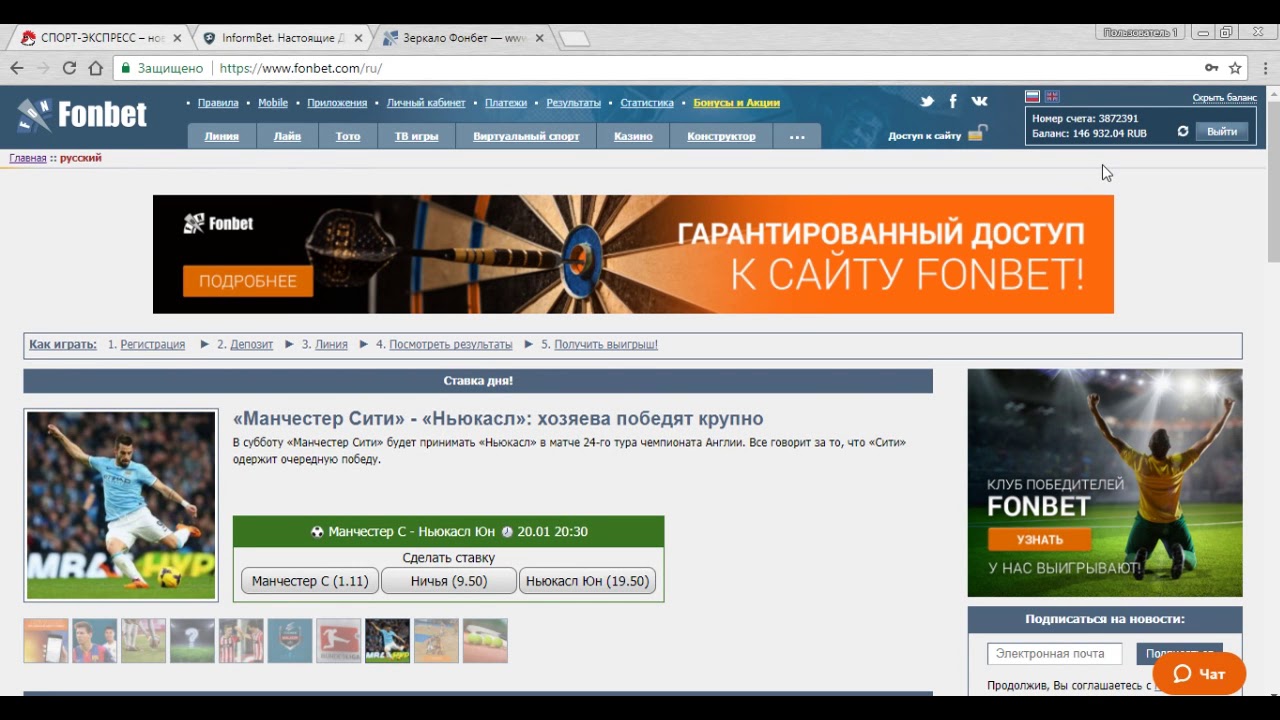This screenshot has height=720, width=1280.
Task: Click the padlock icon beside Доступ к сайту
Action: [977, 134]
